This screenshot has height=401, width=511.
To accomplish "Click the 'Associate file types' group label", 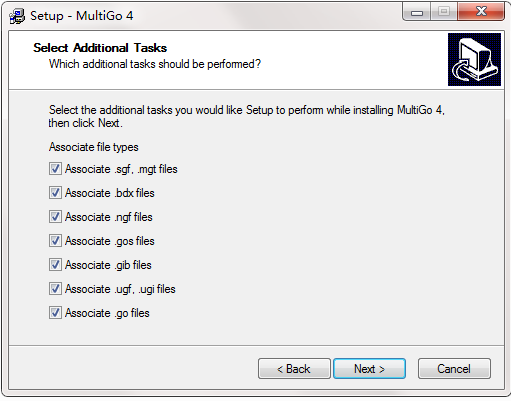I will click(x=94, y=147).
